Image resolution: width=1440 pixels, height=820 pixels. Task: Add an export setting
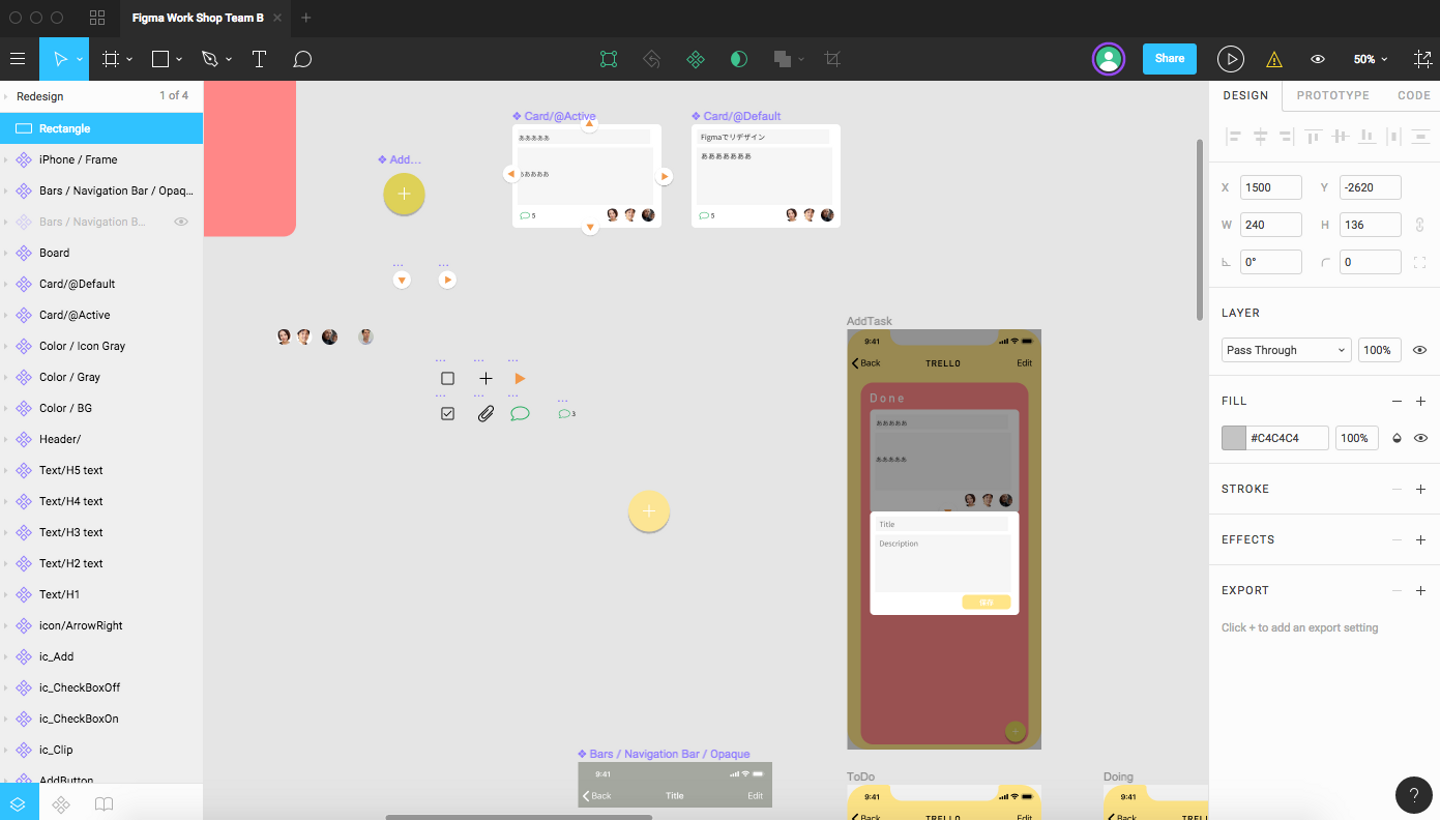coord(1420,591)
